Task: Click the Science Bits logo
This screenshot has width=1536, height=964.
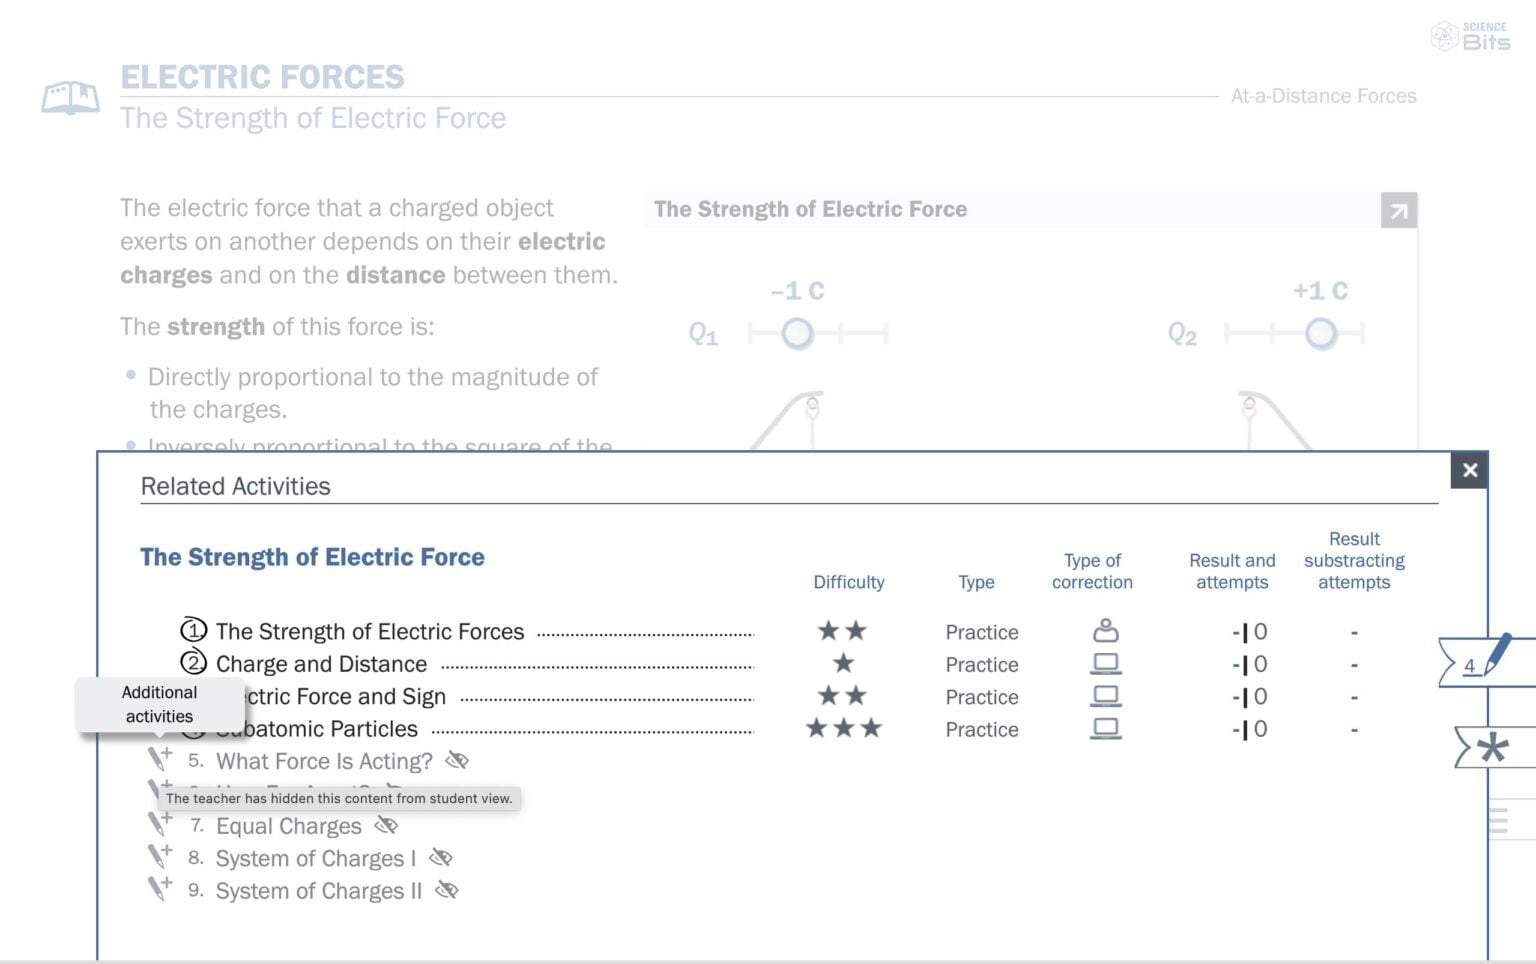Action: click(1470, 36)
